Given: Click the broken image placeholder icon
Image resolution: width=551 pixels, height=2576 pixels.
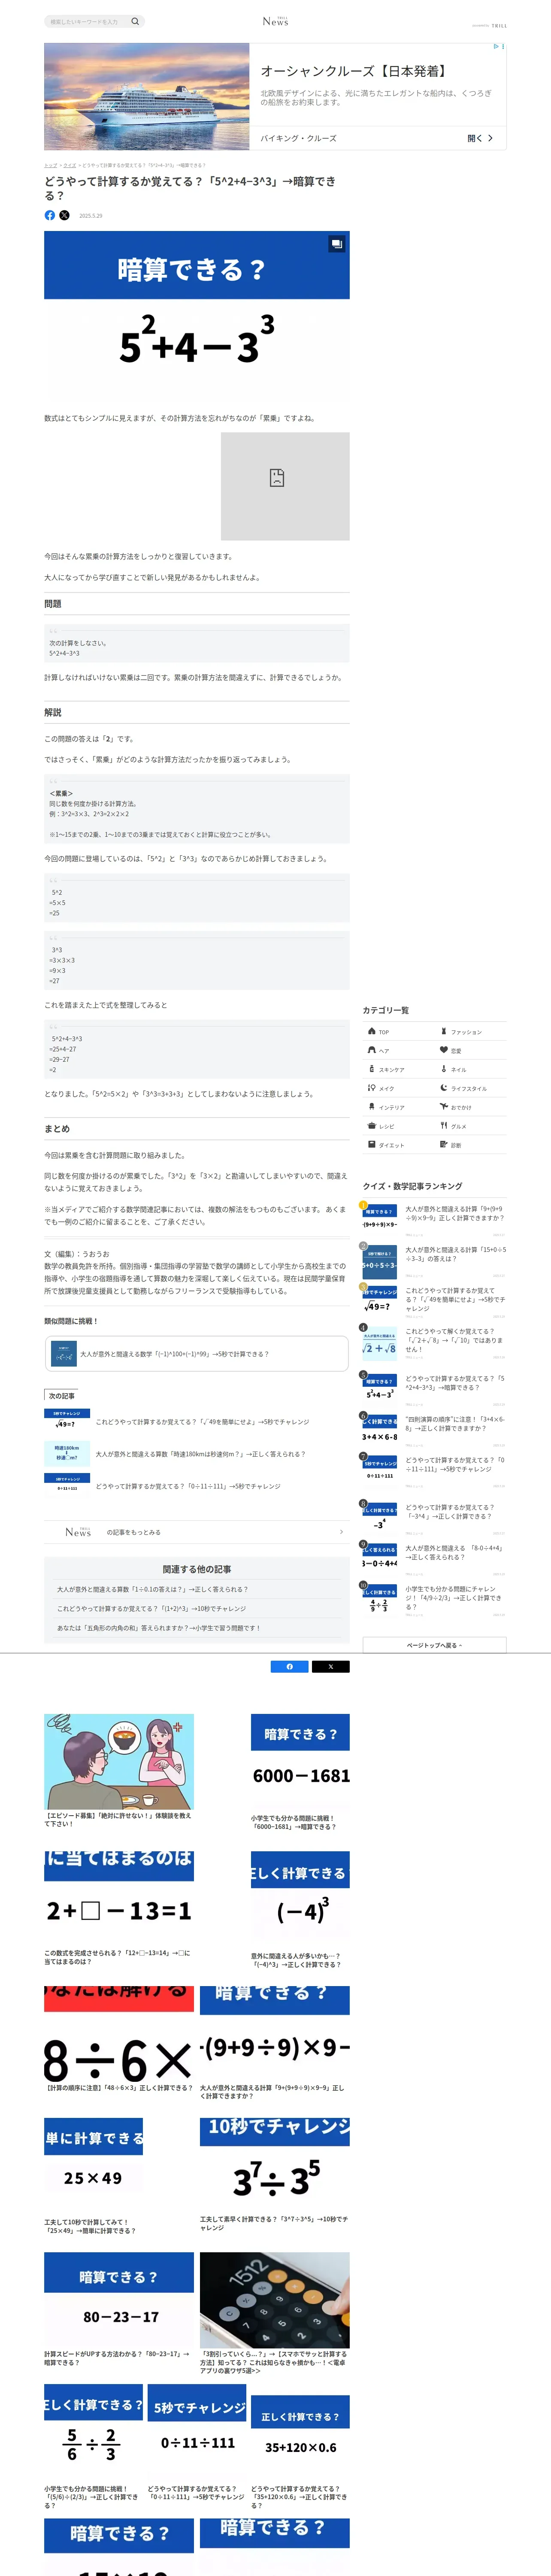Looking at the screenshot, I should click(277, 477).
